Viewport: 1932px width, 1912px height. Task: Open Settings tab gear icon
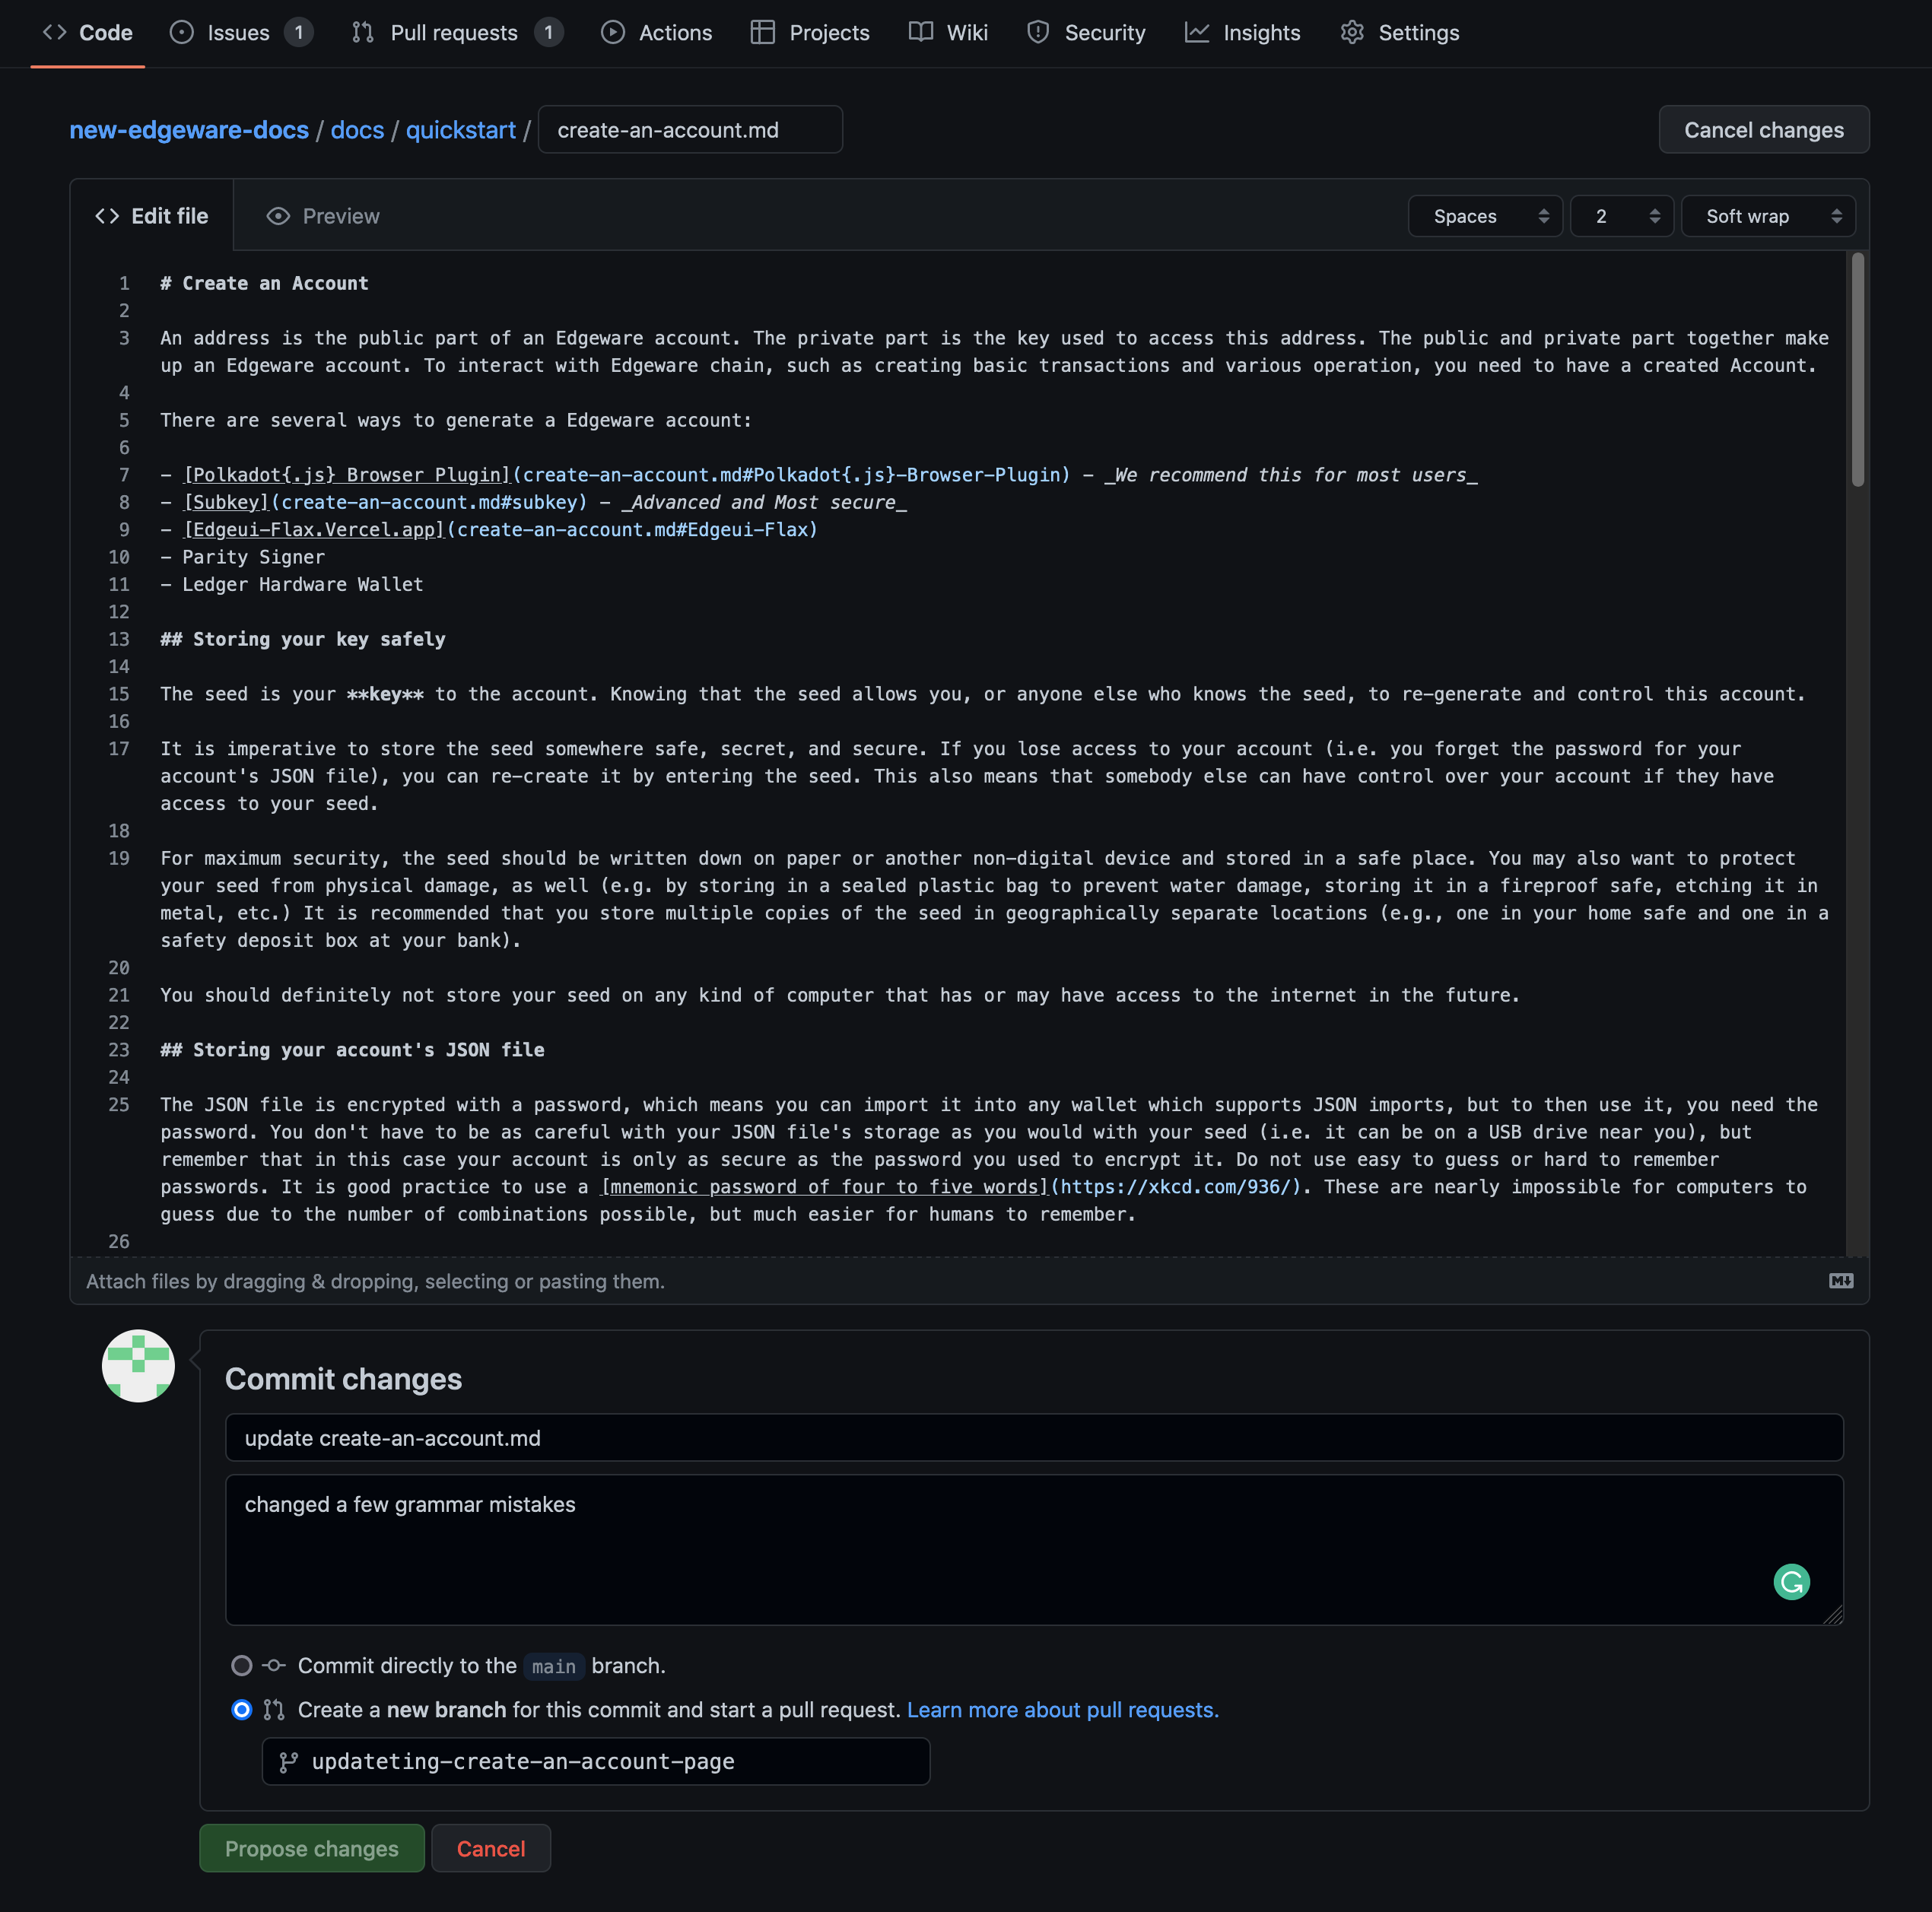pyautogui.click(x=1352, y=32)
